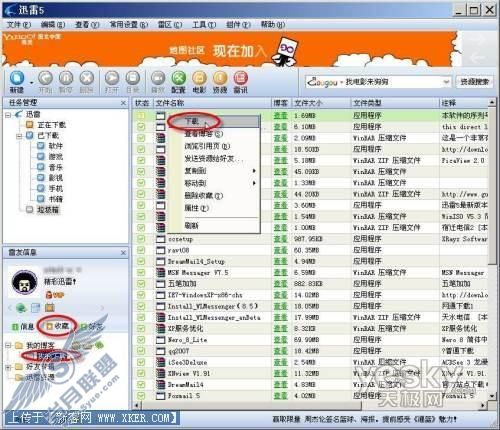
Task: Open the Gougou search box dropdown arrow
Action: [446, 82]
